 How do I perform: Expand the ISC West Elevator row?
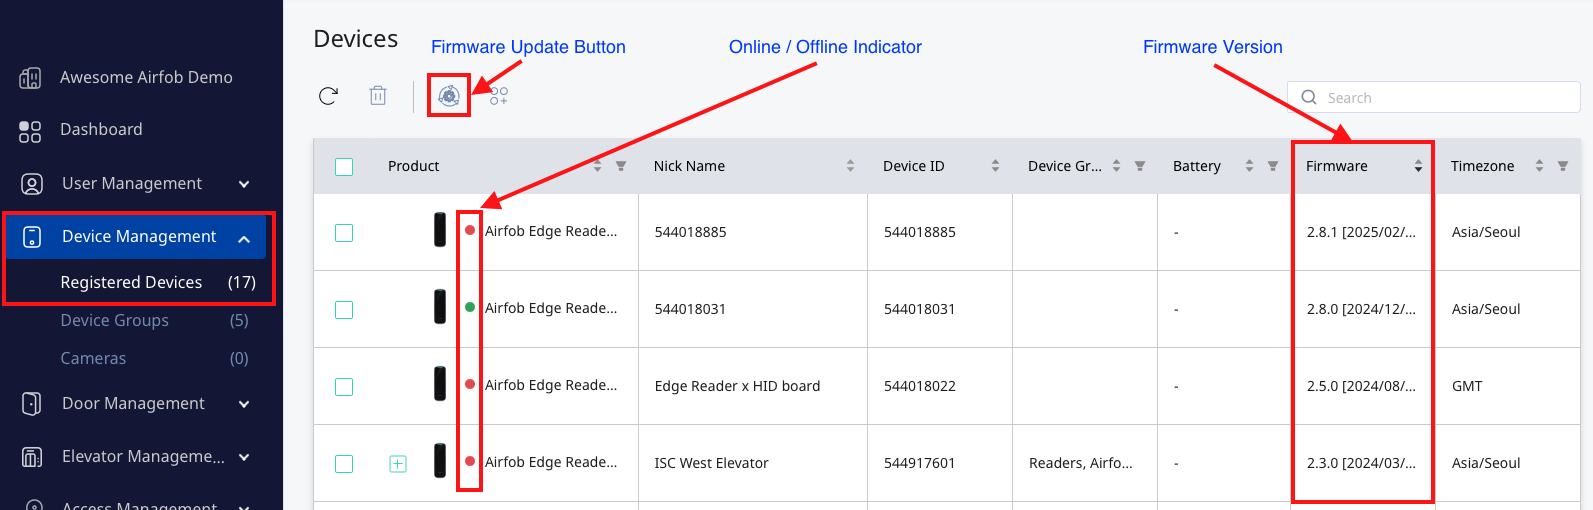click(x=398, y=464)
